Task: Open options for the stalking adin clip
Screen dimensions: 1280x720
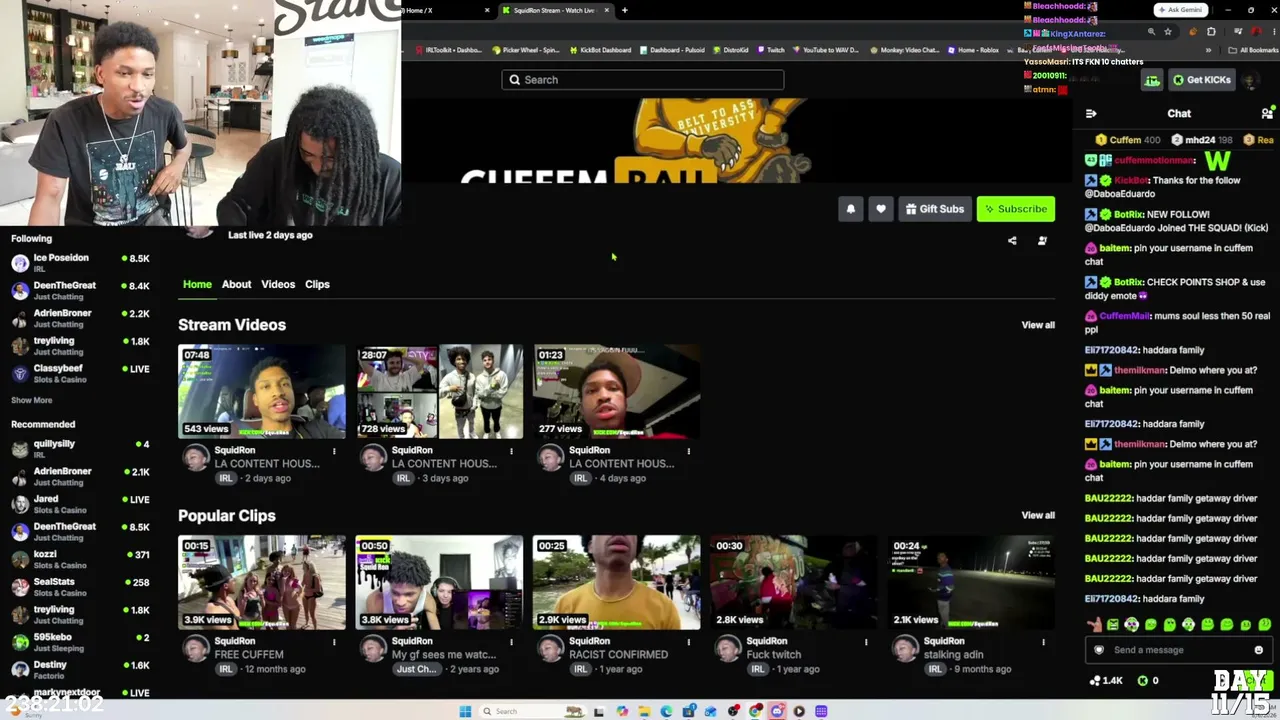Action: click(x=1043, y=642)
